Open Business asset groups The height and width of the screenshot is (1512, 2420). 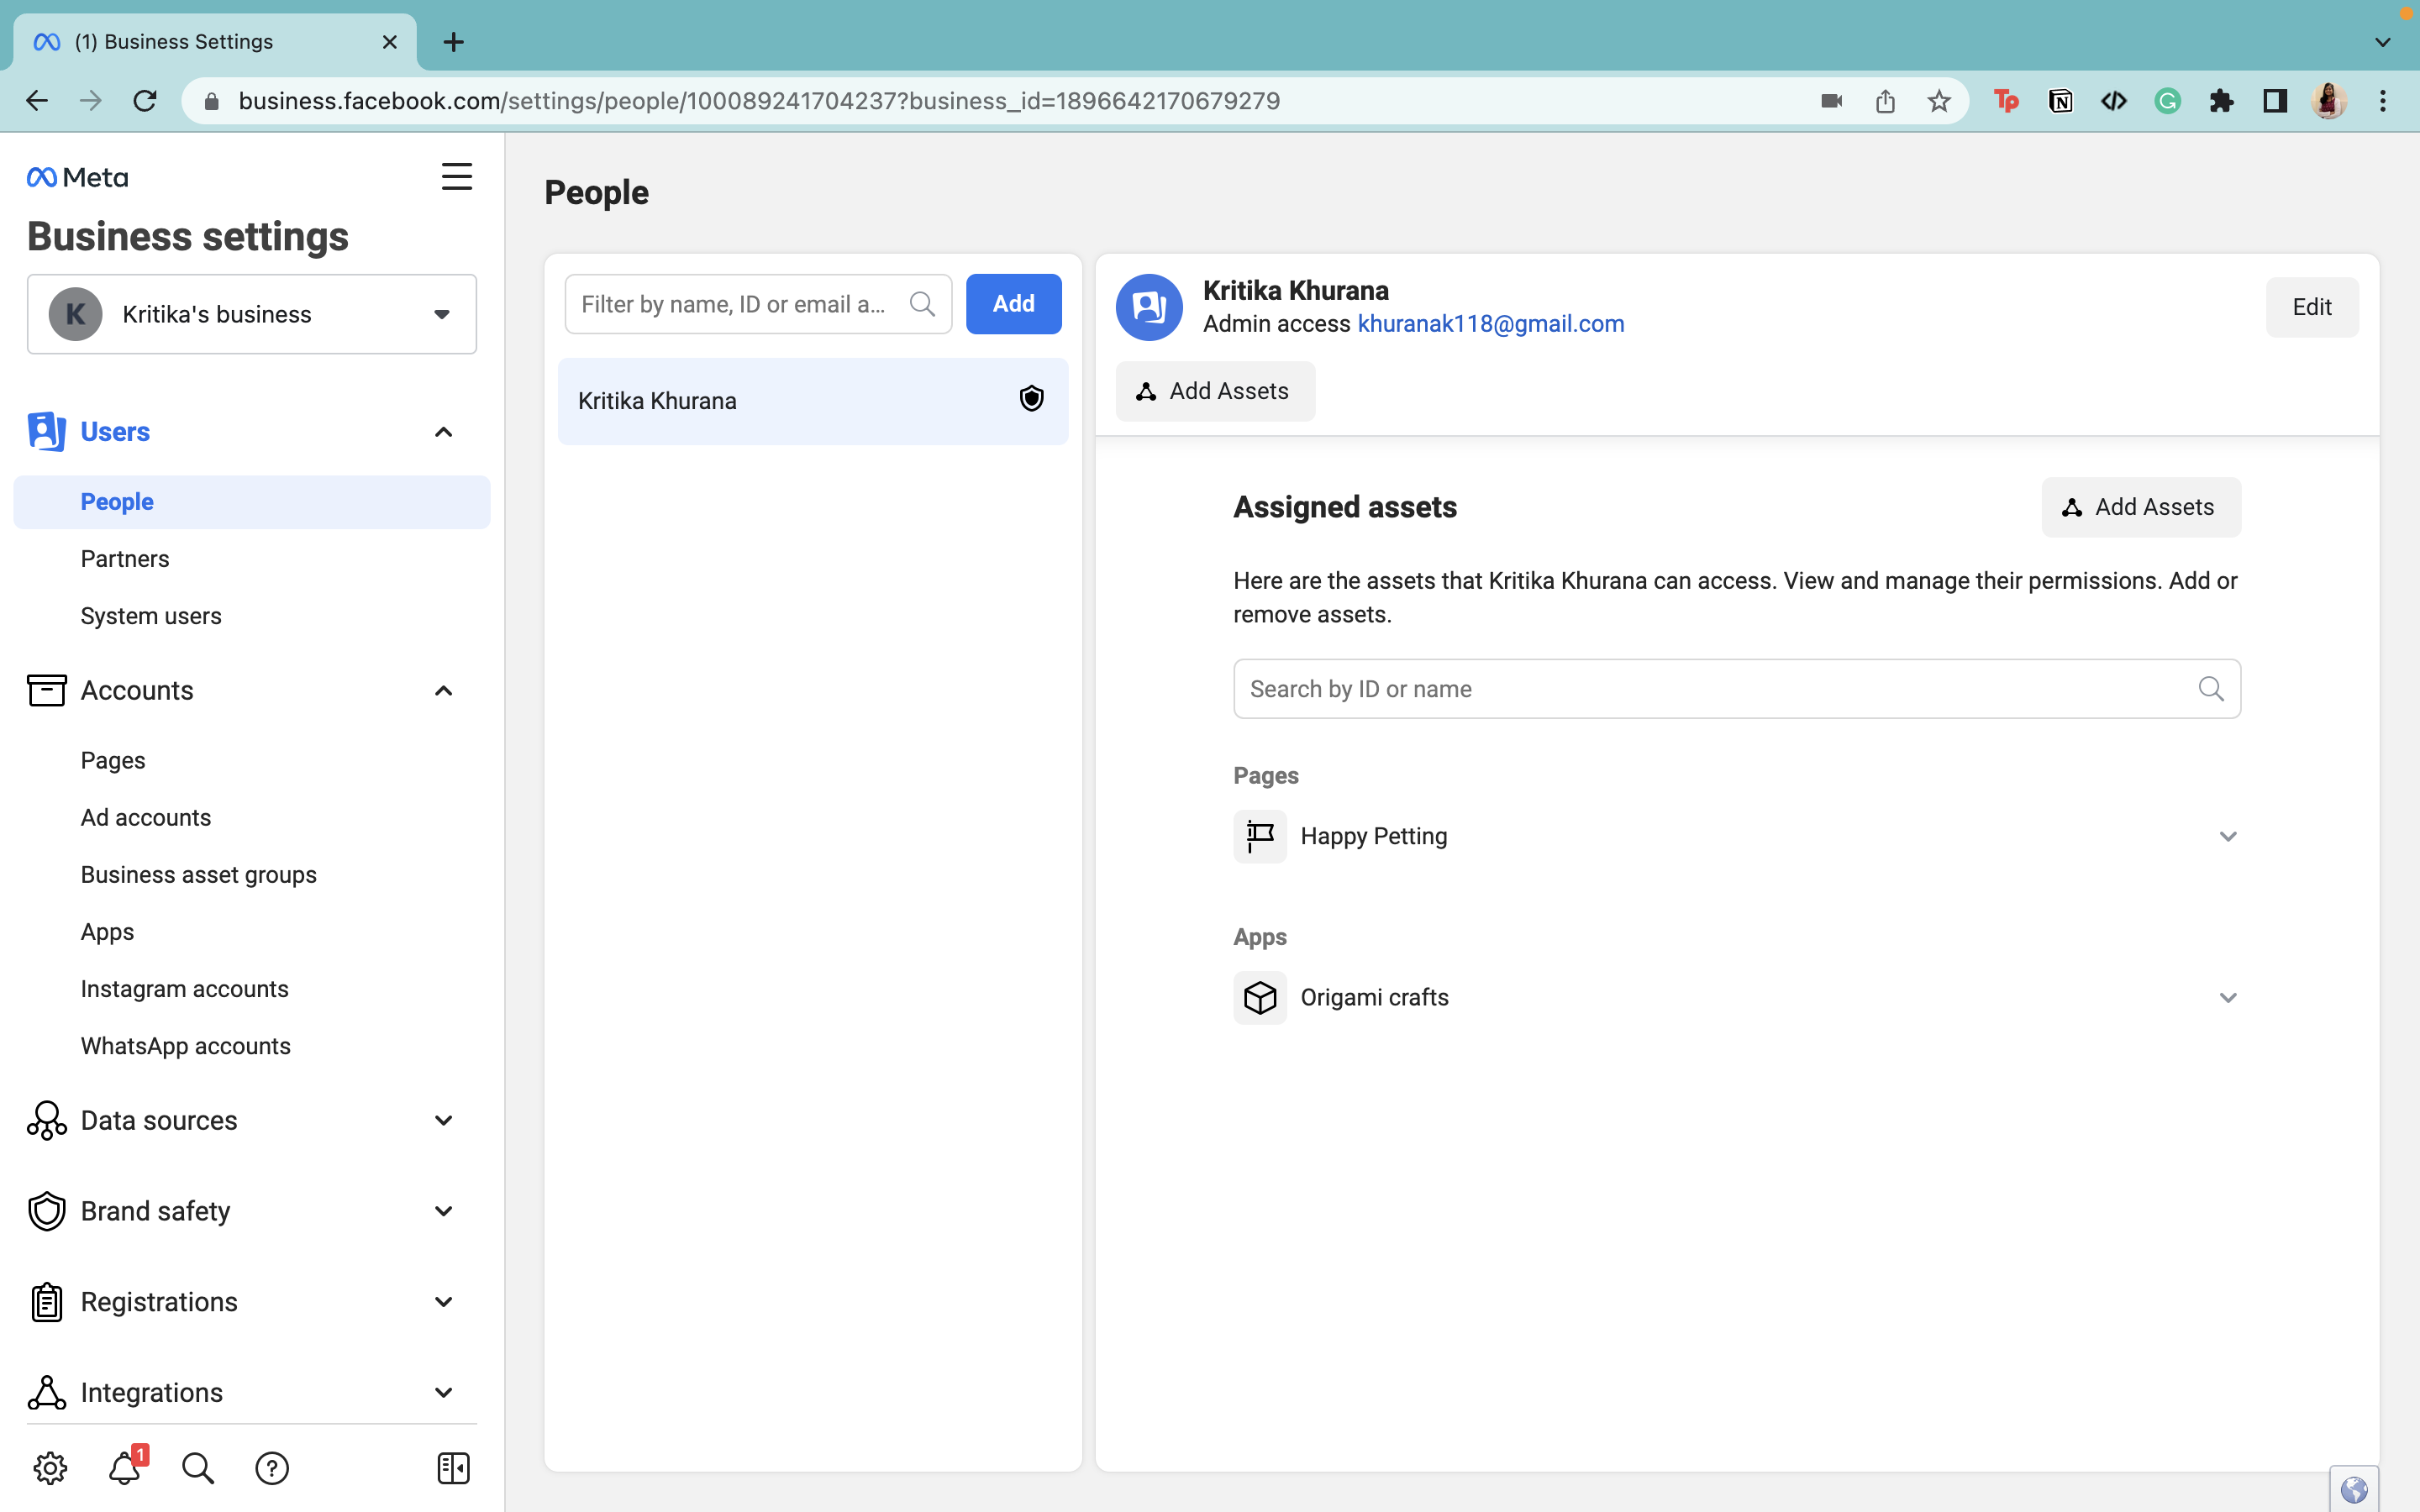(199, 874)
